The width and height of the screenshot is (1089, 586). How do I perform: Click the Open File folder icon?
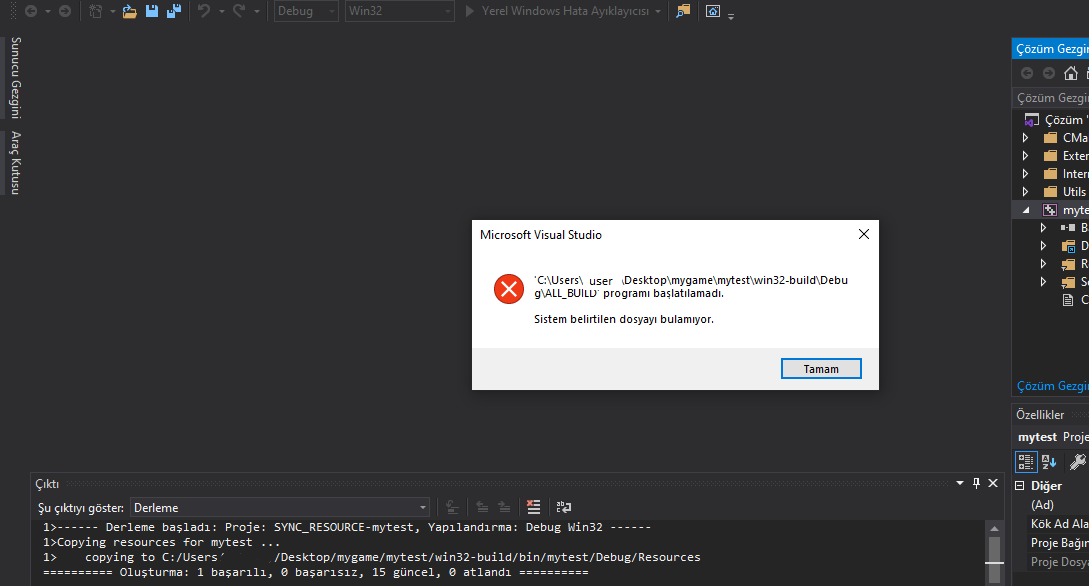130,11
